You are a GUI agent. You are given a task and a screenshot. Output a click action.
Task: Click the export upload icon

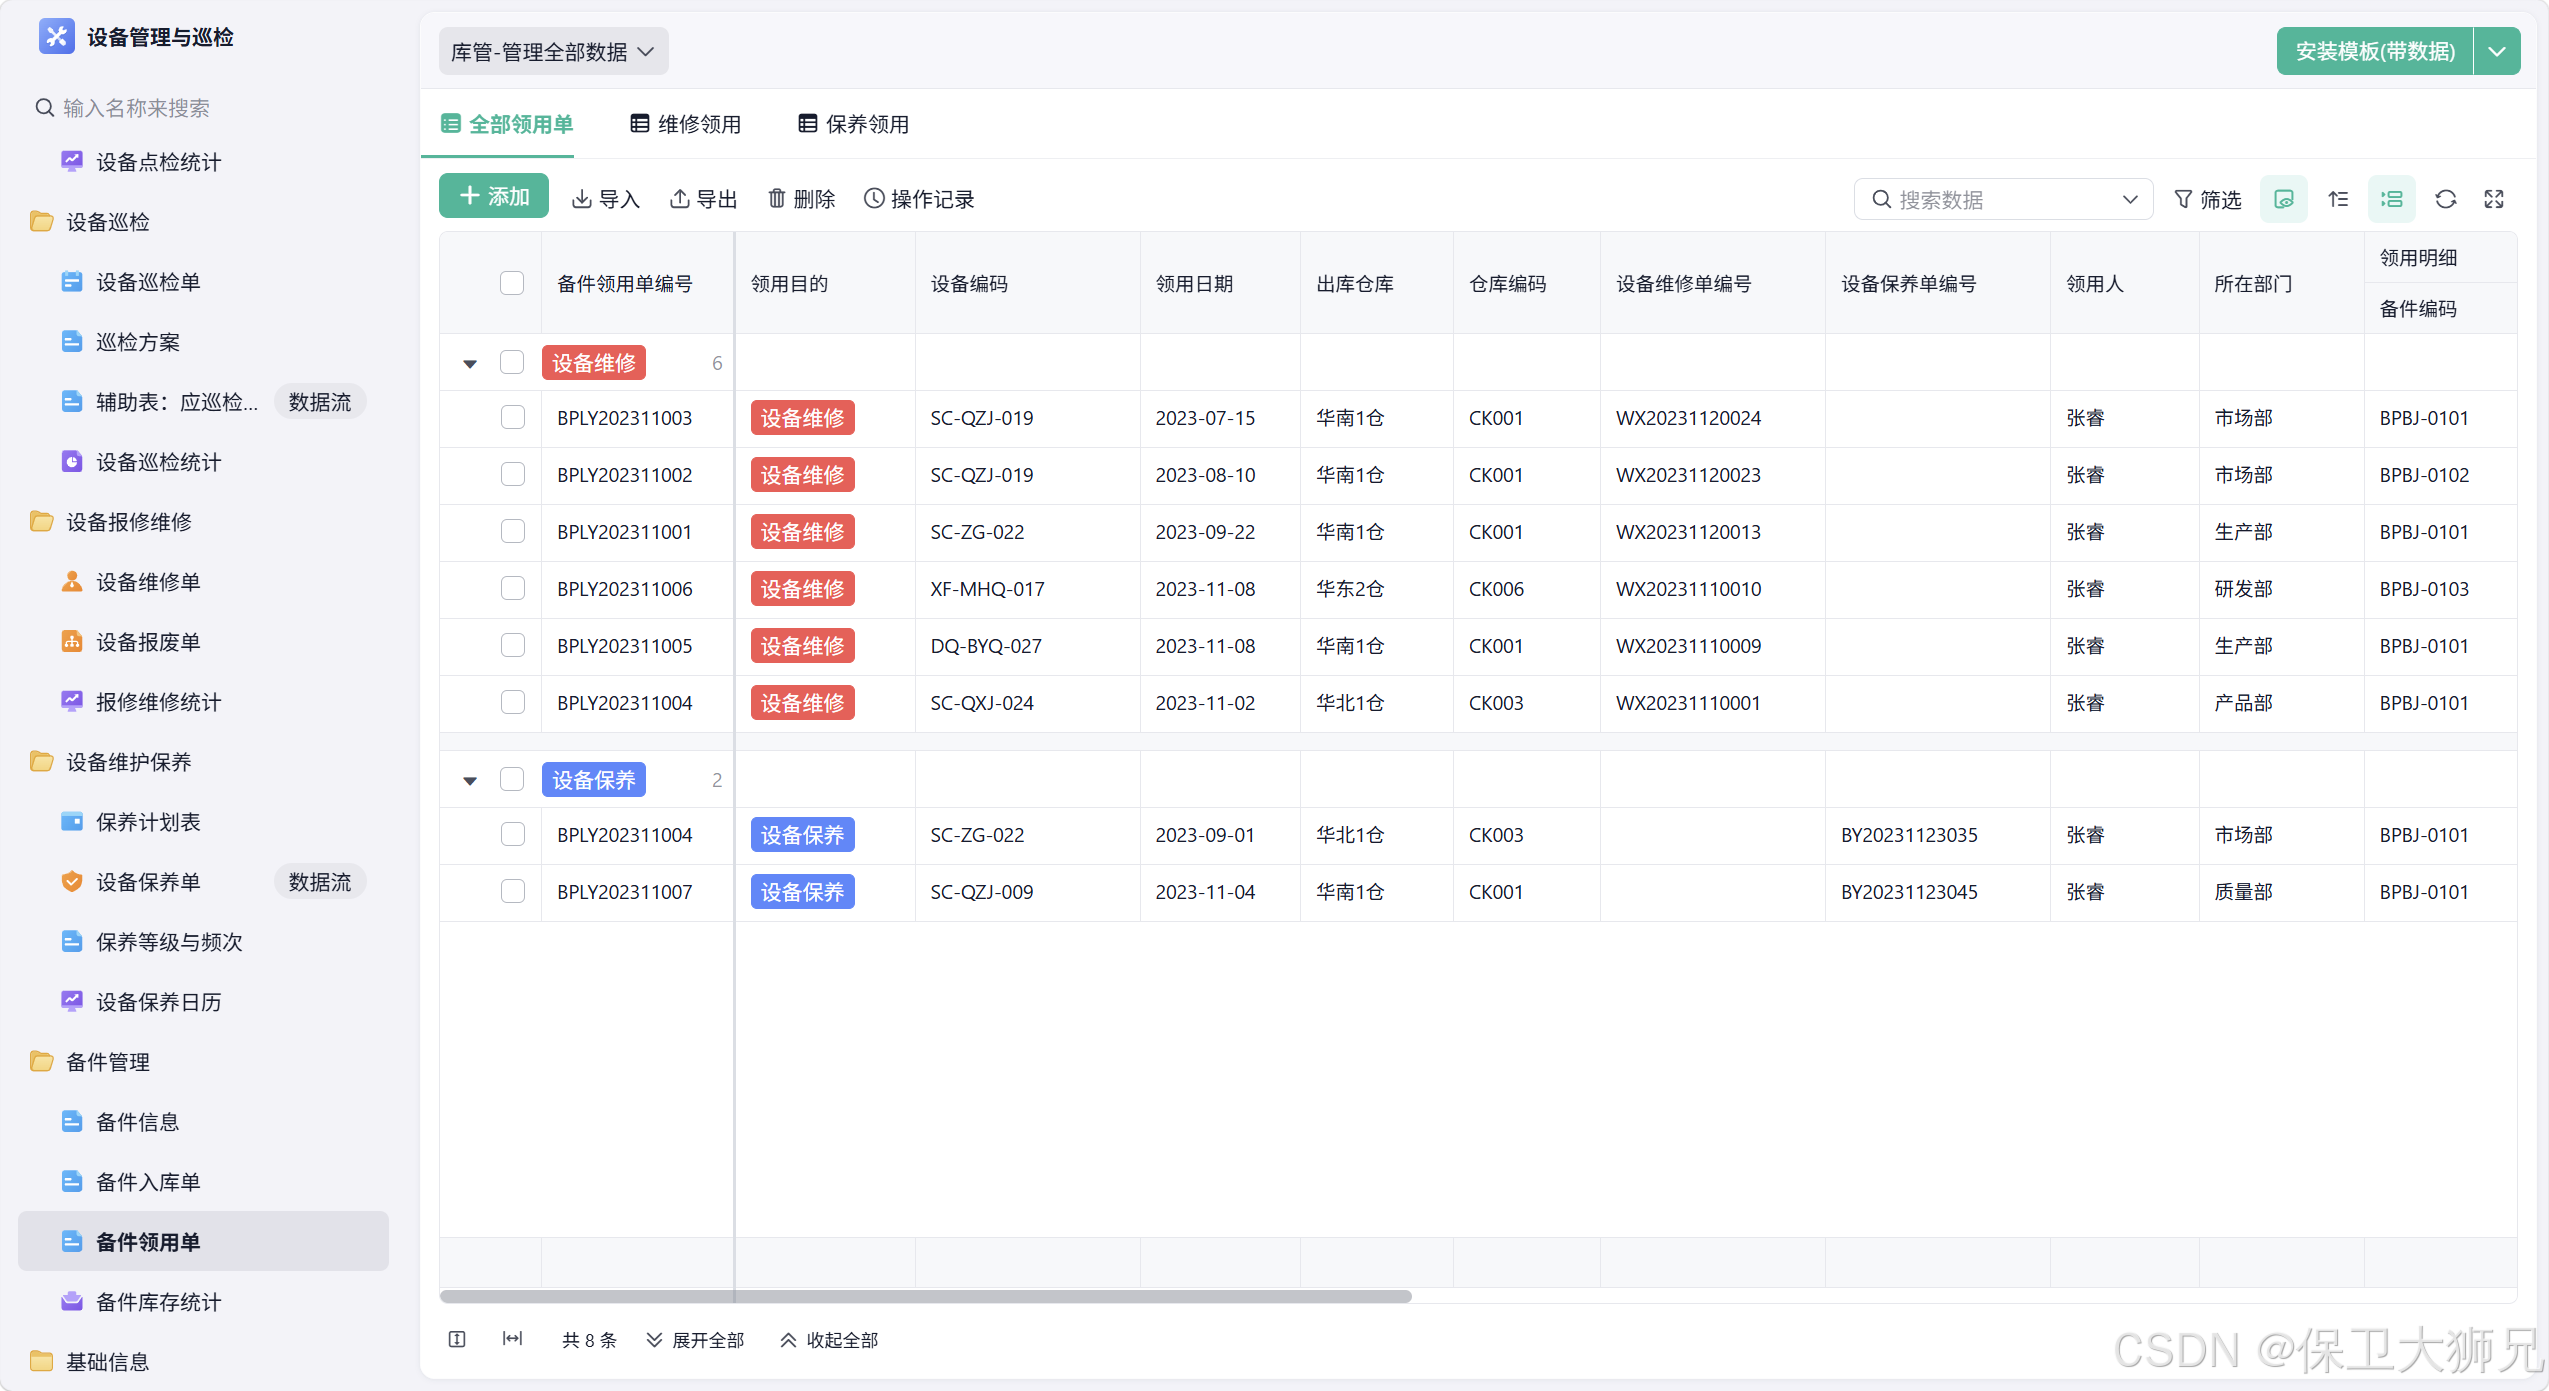[x=680, y=199]
